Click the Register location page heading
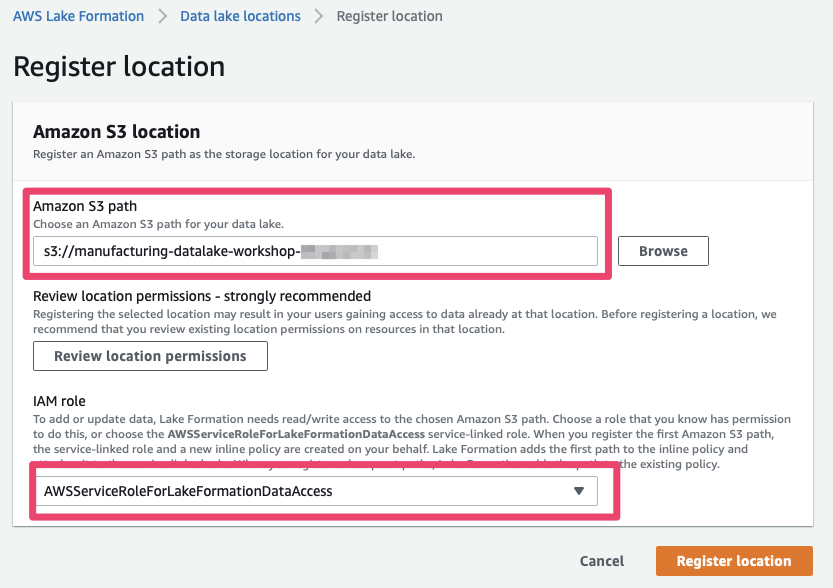Viewport: 833px width, 588px height. (x=119, y=67)
